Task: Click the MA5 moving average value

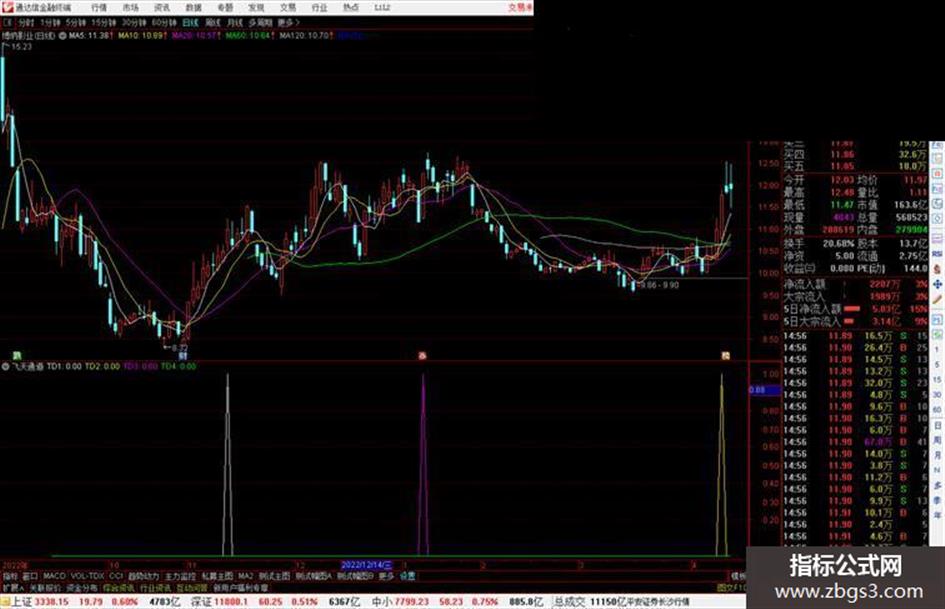Action: (x=89, y=36)
